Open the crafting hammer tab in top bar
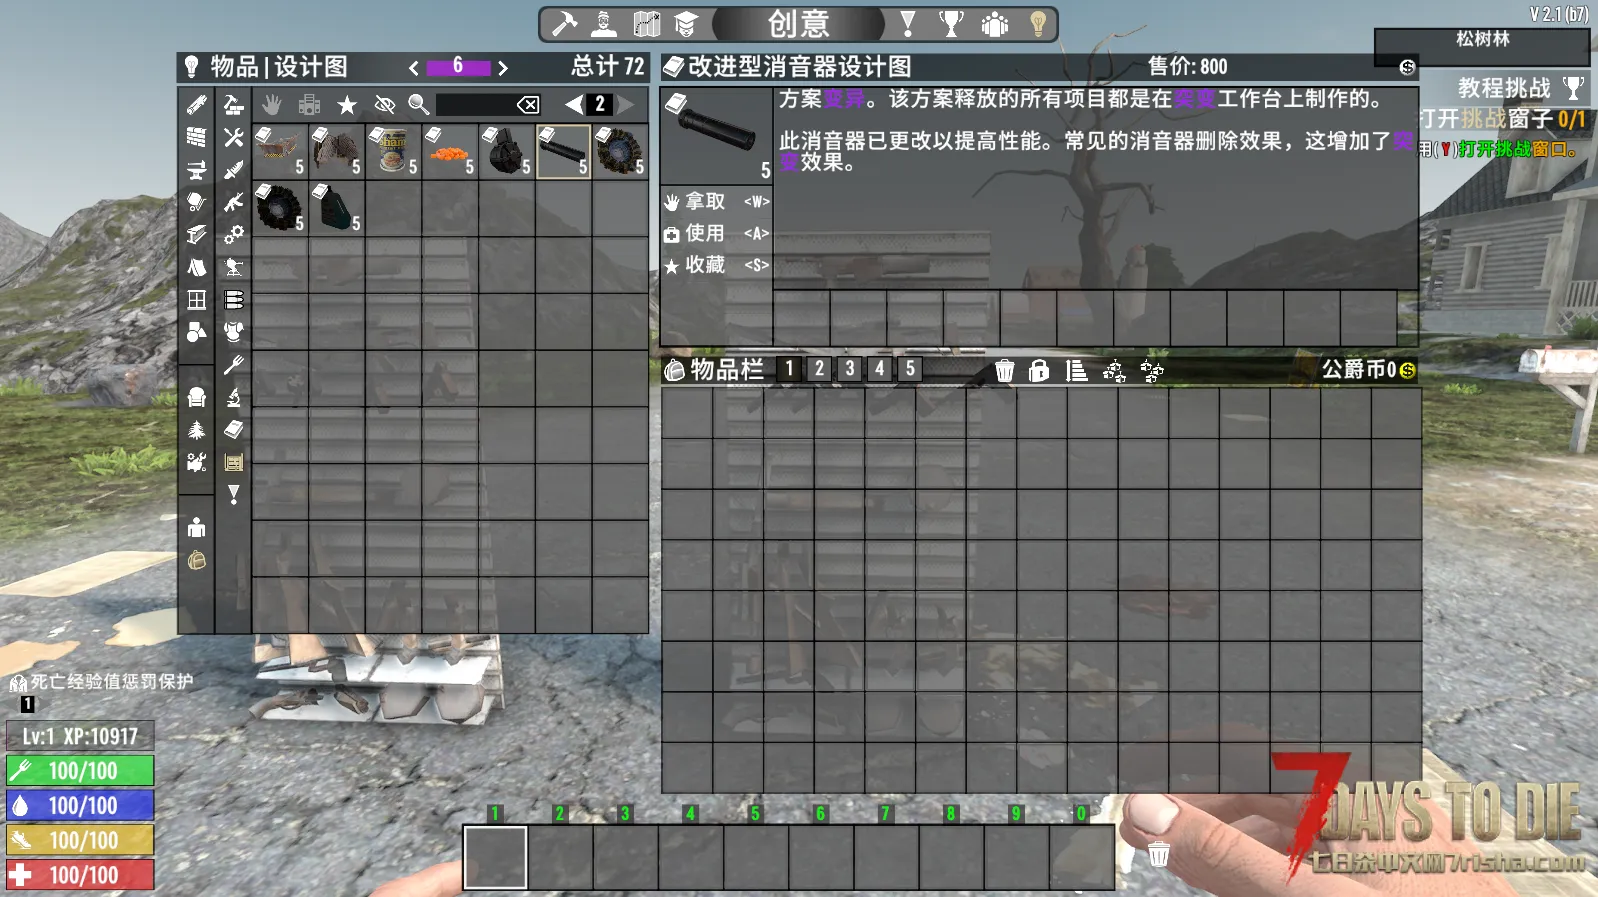The width and height of the screenshot is (1598, 897). tap(565, 23)
